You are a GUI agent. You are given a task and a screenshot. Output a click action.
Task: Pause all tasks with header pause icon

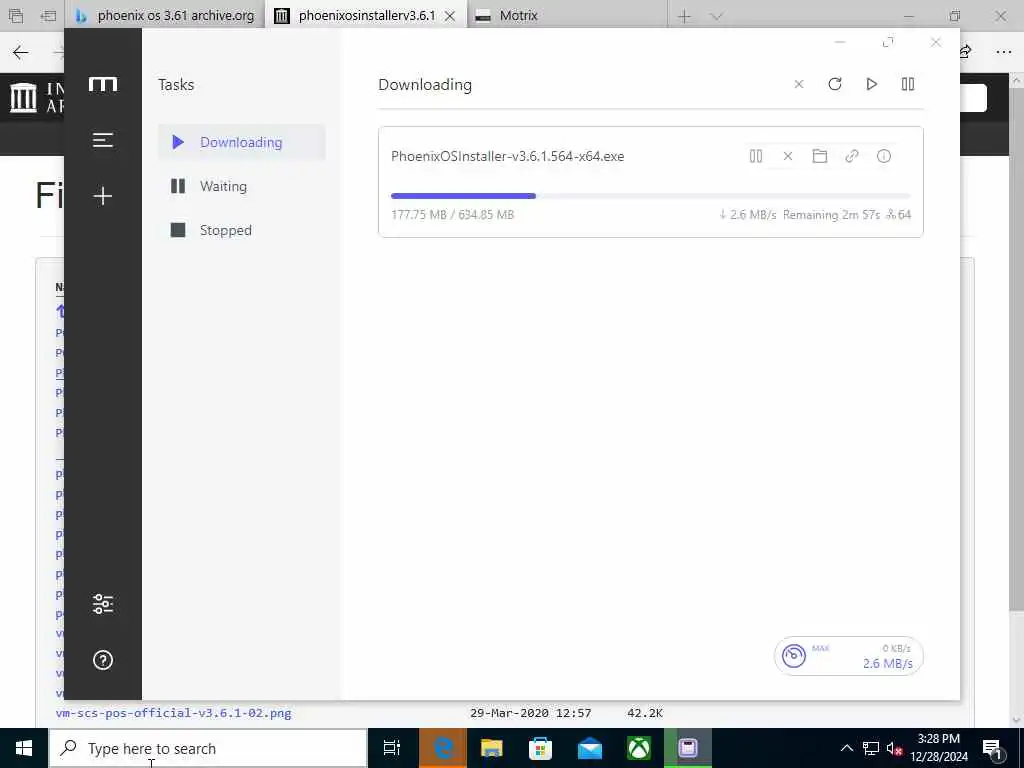tap(908, 84)
